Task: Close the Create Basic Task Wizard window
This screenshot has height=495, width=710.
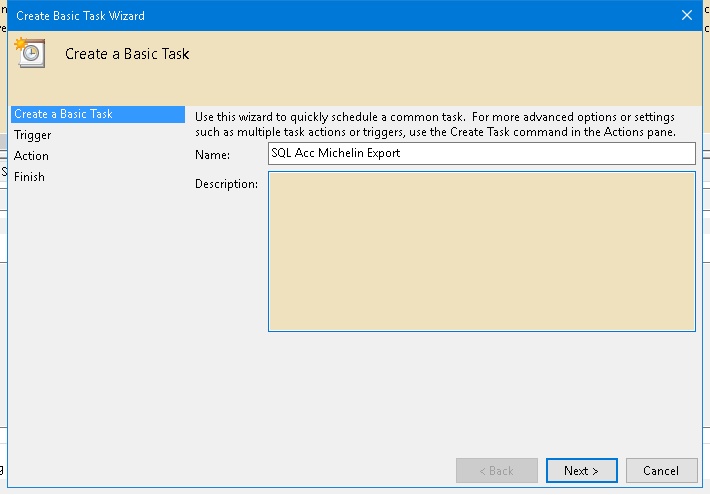Action: [x=687, y=15]
